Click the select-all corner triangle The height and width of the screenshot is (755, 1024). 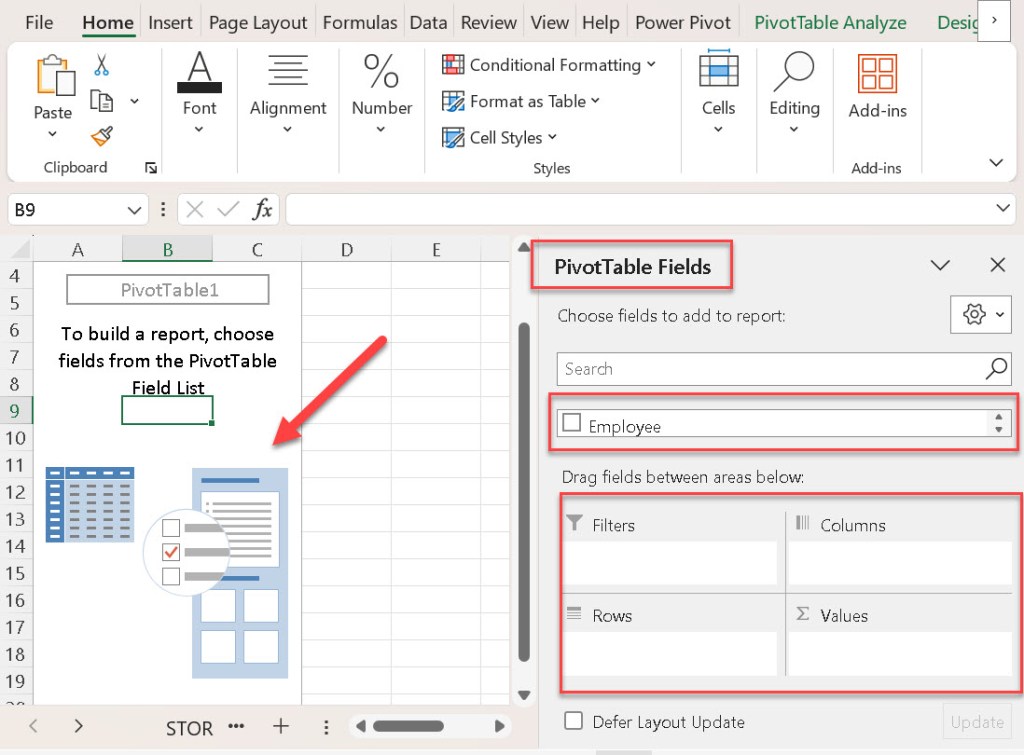tap(20, 249)
